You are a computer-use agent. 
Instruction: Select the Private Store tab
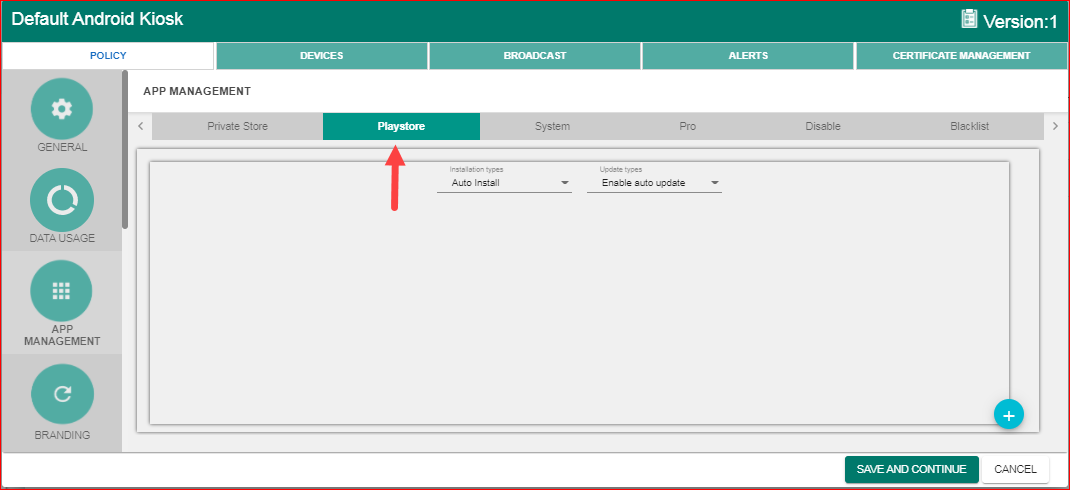tap(237, 126)
